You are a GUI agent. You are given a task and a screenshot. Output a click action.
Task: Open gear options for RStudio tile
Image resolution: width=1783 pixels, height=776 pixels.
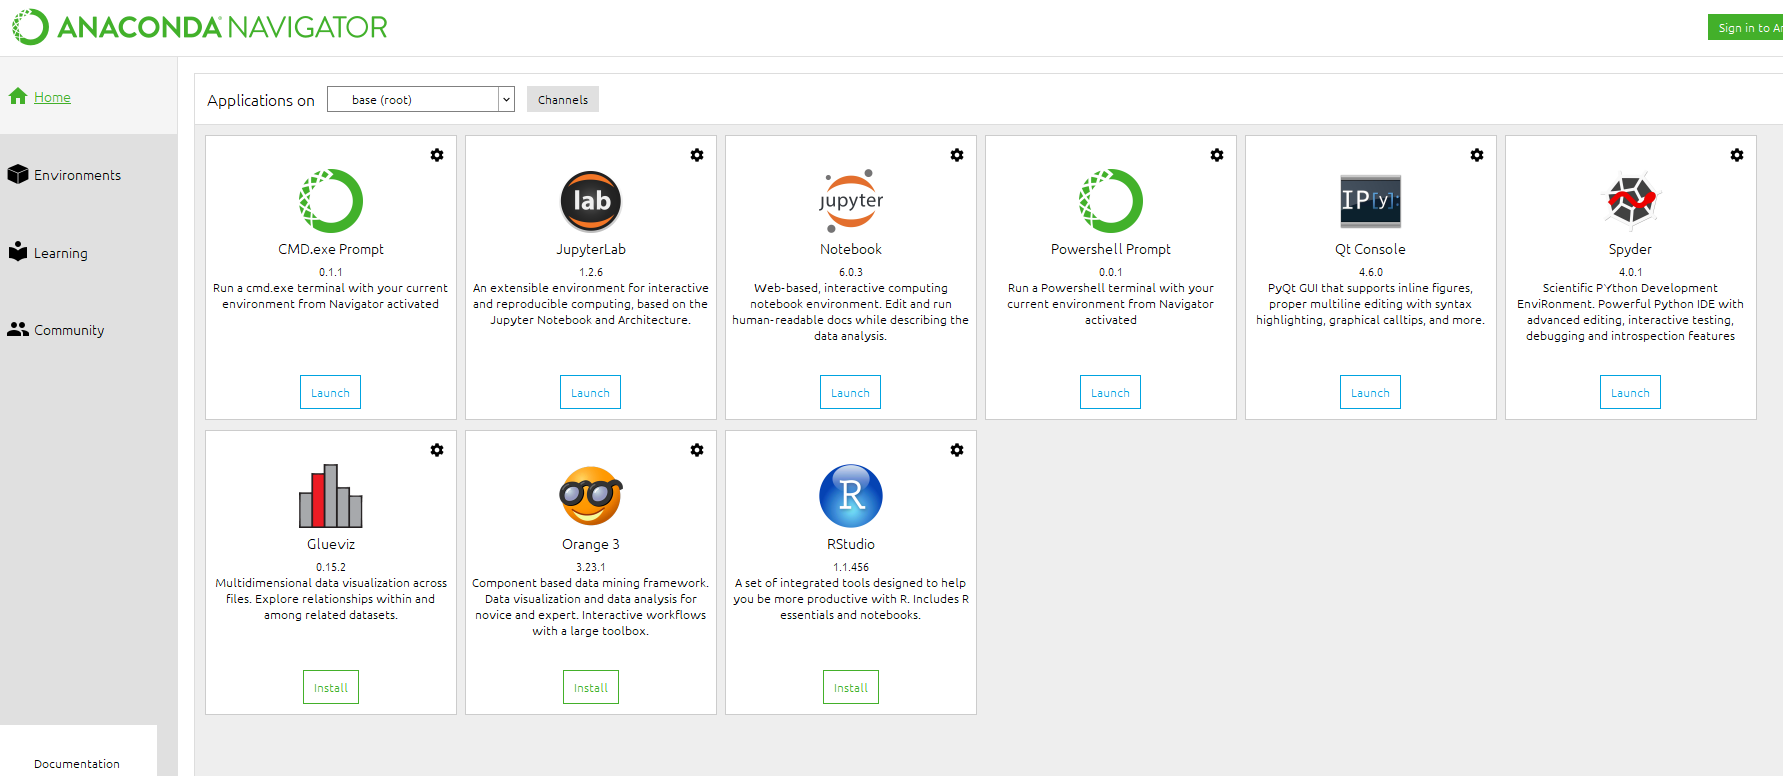point(957,450)
